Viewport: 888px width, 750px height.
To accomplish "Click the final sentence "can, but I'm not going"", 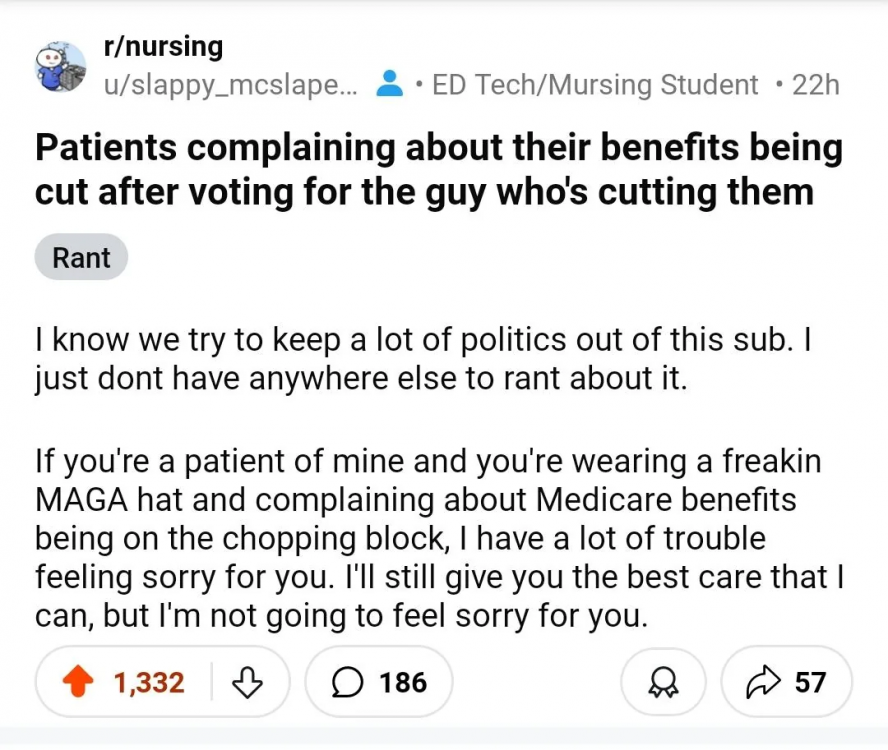I will 340,616.
